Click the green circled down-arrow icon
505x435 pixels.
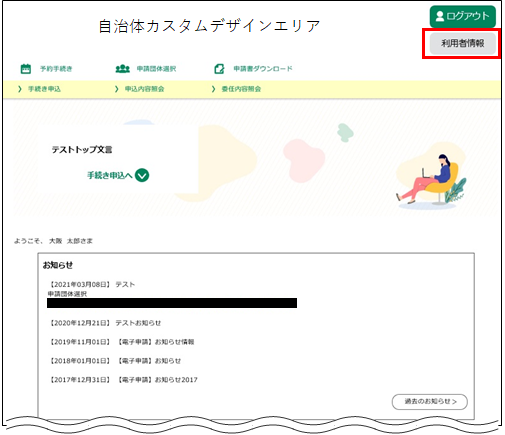[142, 175]
